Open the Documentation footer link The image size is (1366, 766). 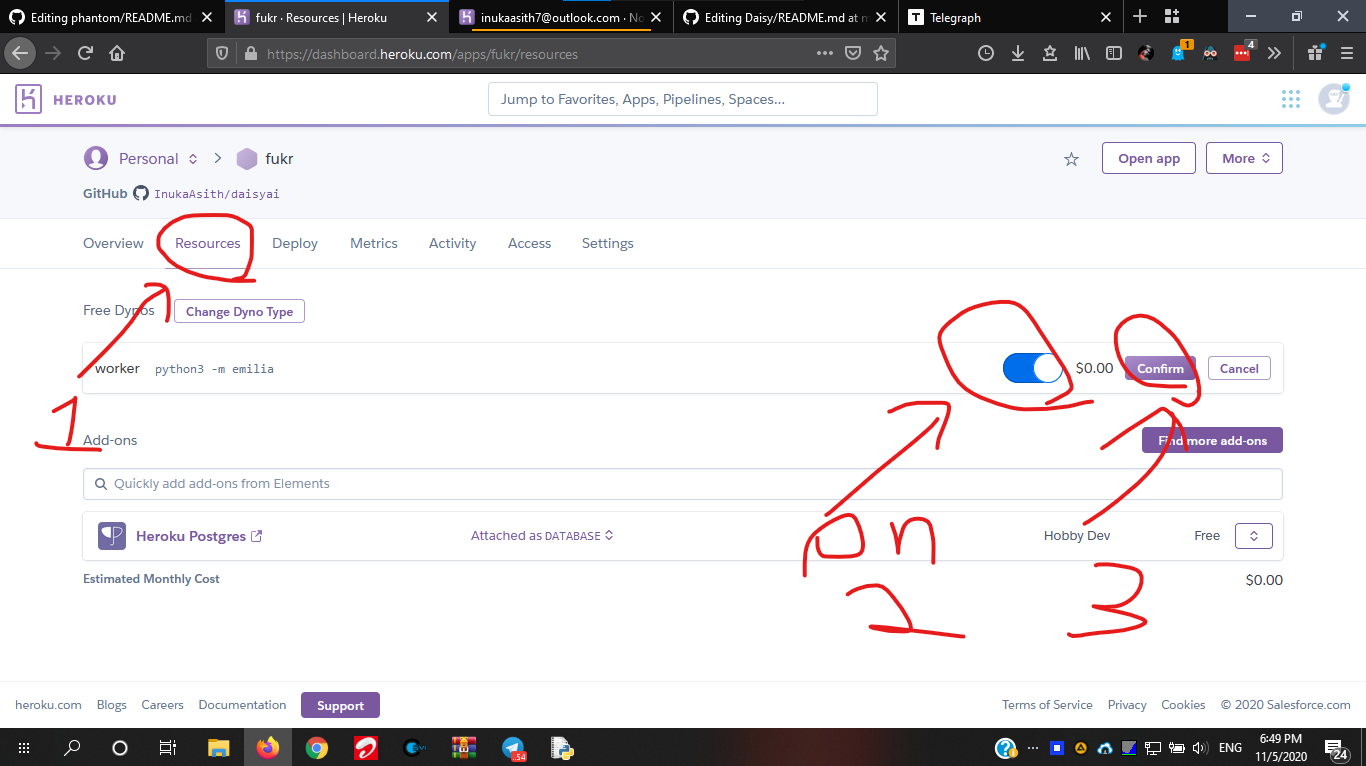(242, 705)
